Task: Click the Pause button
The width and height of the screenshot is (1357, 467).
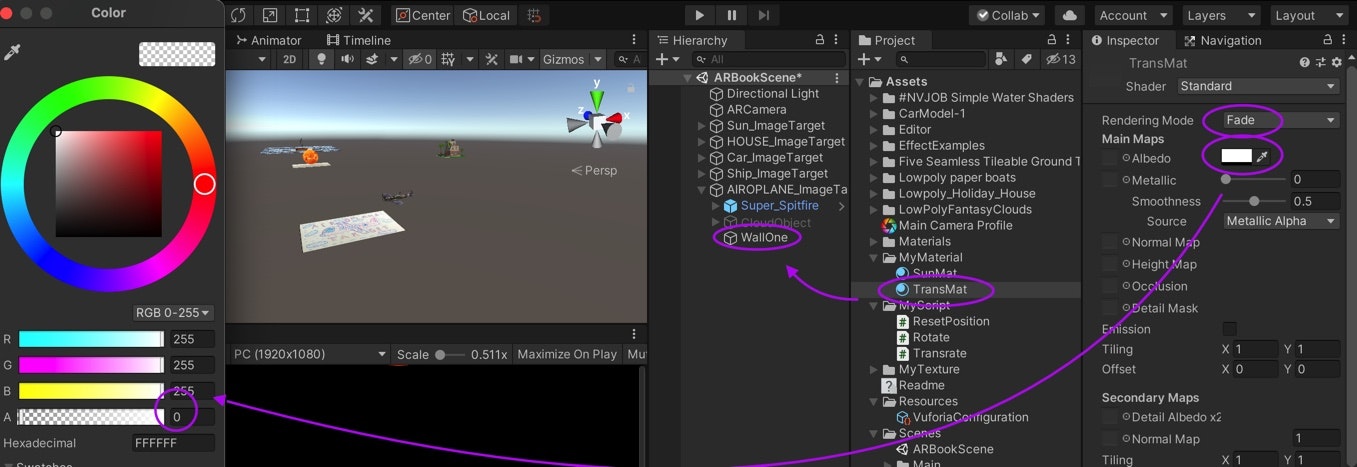Action: click(x=732, y=15)
